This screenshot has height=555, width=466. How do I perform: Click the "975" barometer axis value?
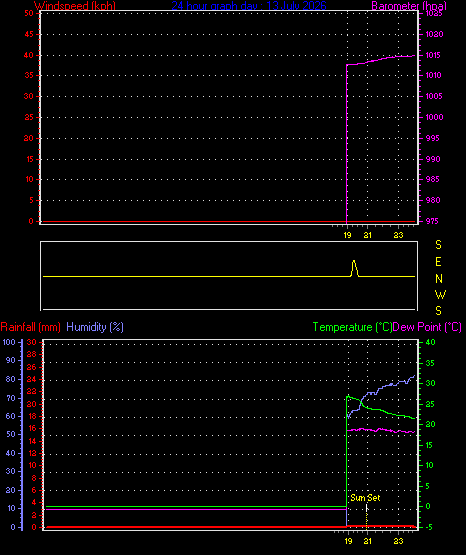pos(432,221)
